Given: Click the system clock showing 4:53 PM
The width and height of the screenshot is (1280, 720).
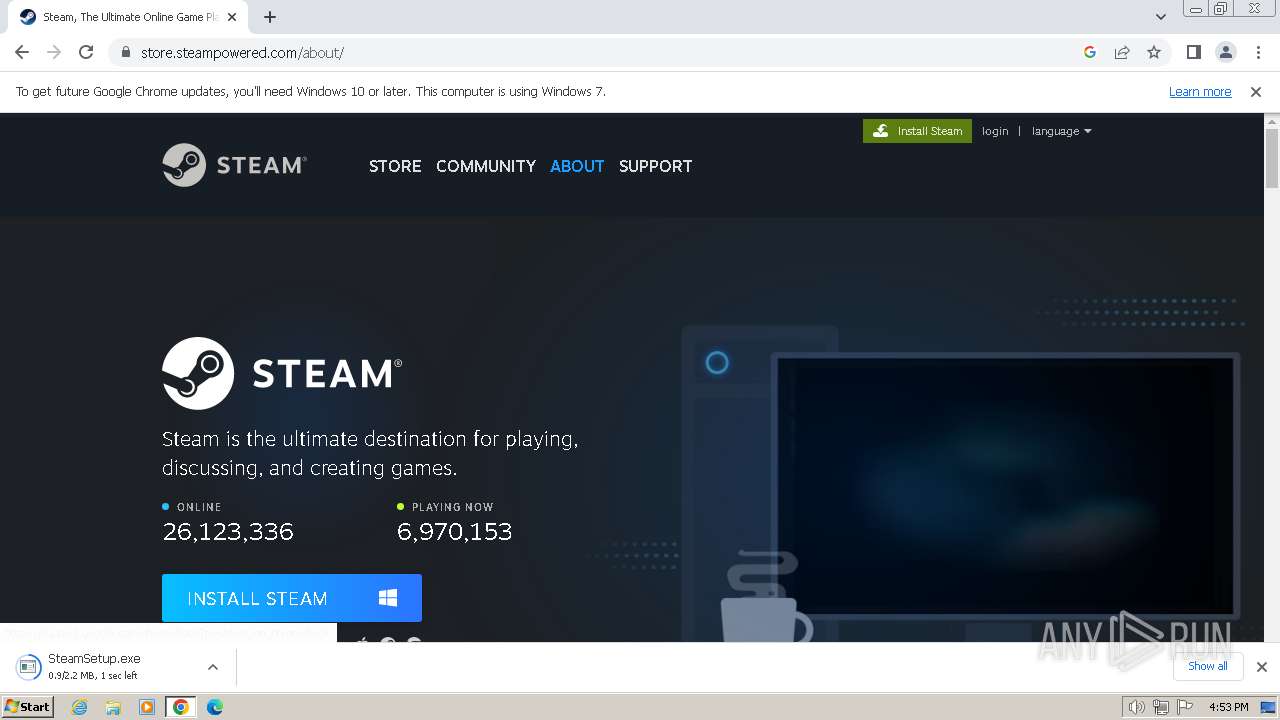Looking at the screenshot, I should click(x=1229, y=707).
